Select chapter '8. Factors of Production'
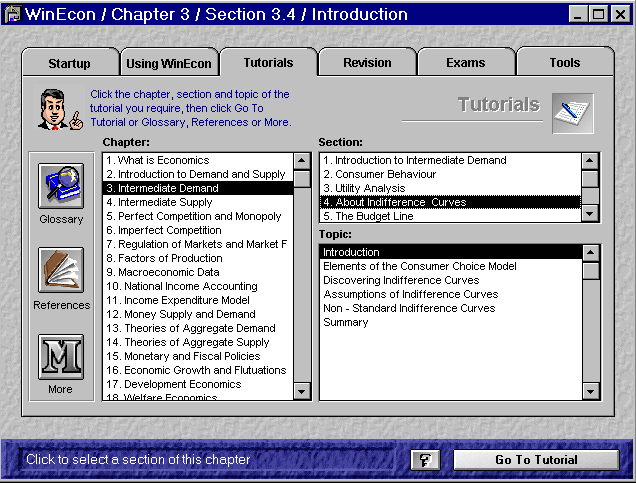The width and height of the screenshot is (636, 483). coord(198,258)
